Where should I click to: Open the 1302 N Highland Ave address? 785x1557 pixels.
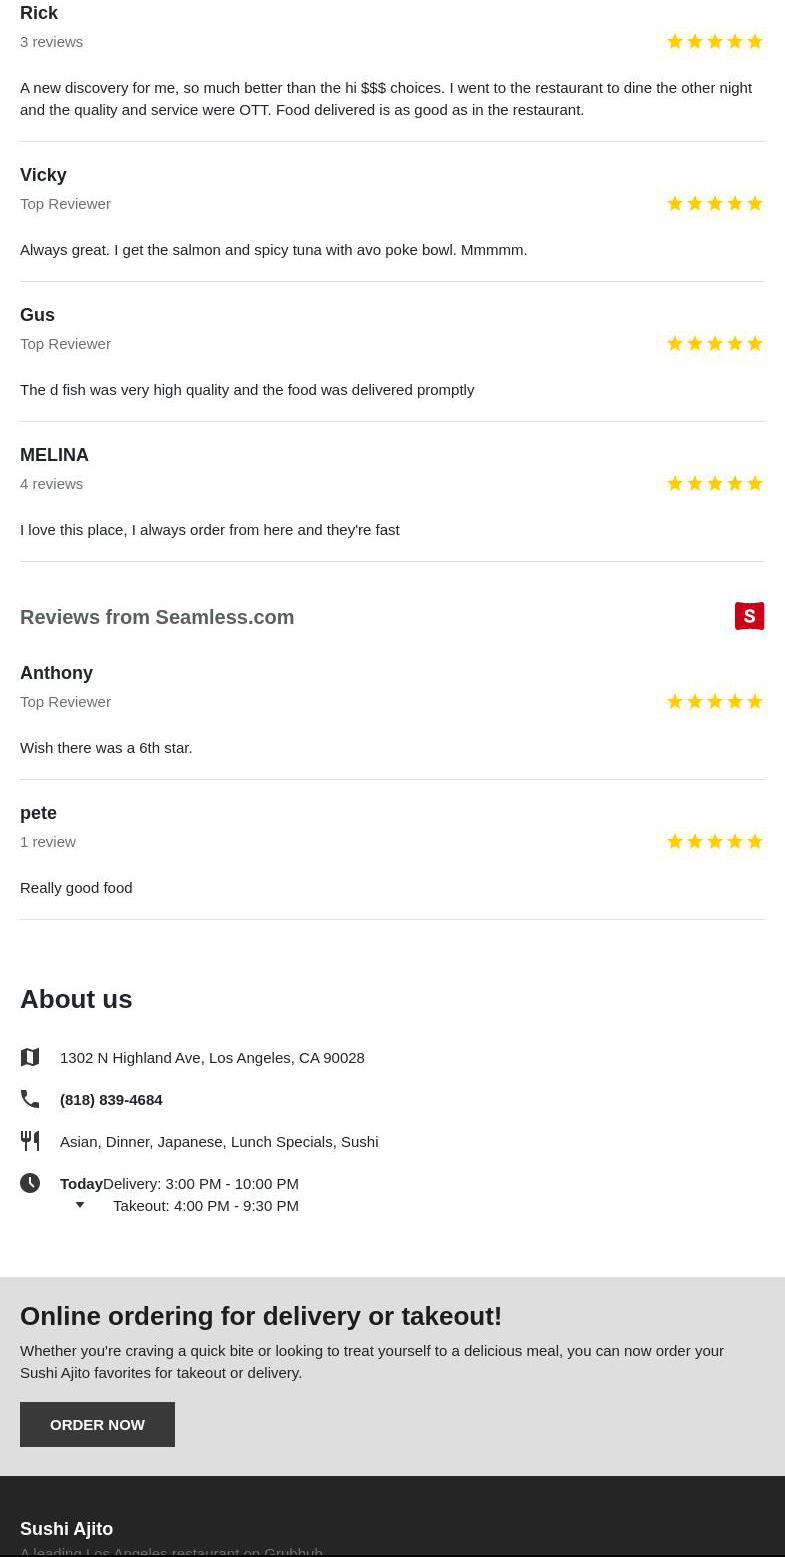point(212,1057)
